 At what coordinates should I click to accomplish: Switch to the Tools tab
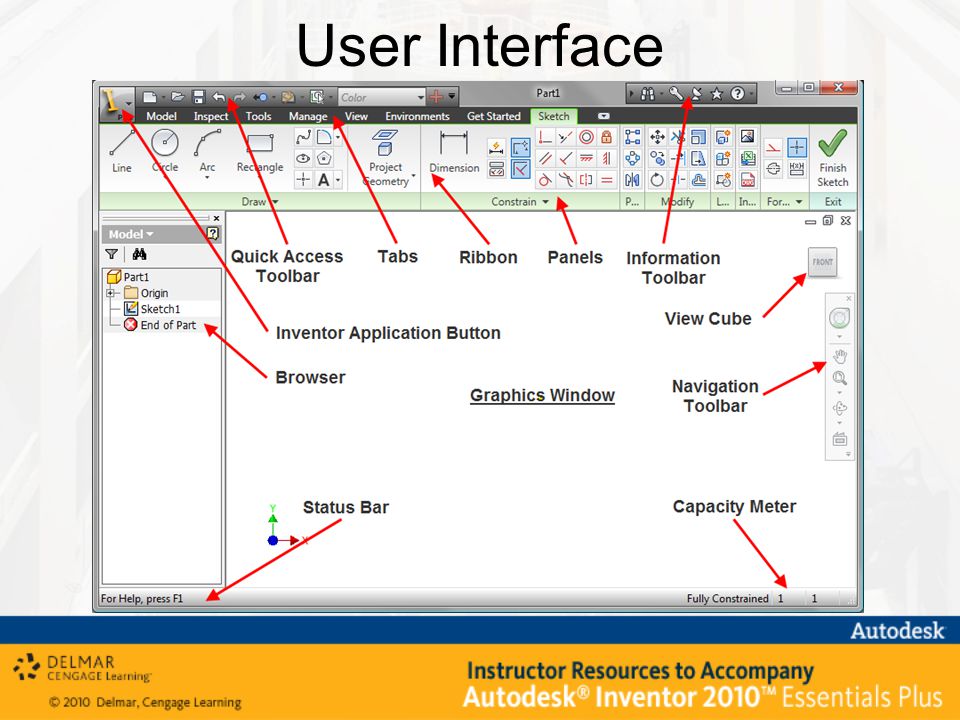click(258, 116)
